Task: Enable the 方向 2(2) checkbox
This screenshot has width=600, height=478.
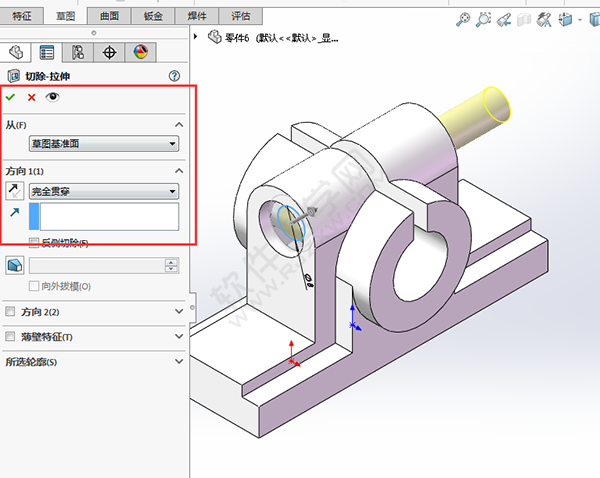Action: 10,311
